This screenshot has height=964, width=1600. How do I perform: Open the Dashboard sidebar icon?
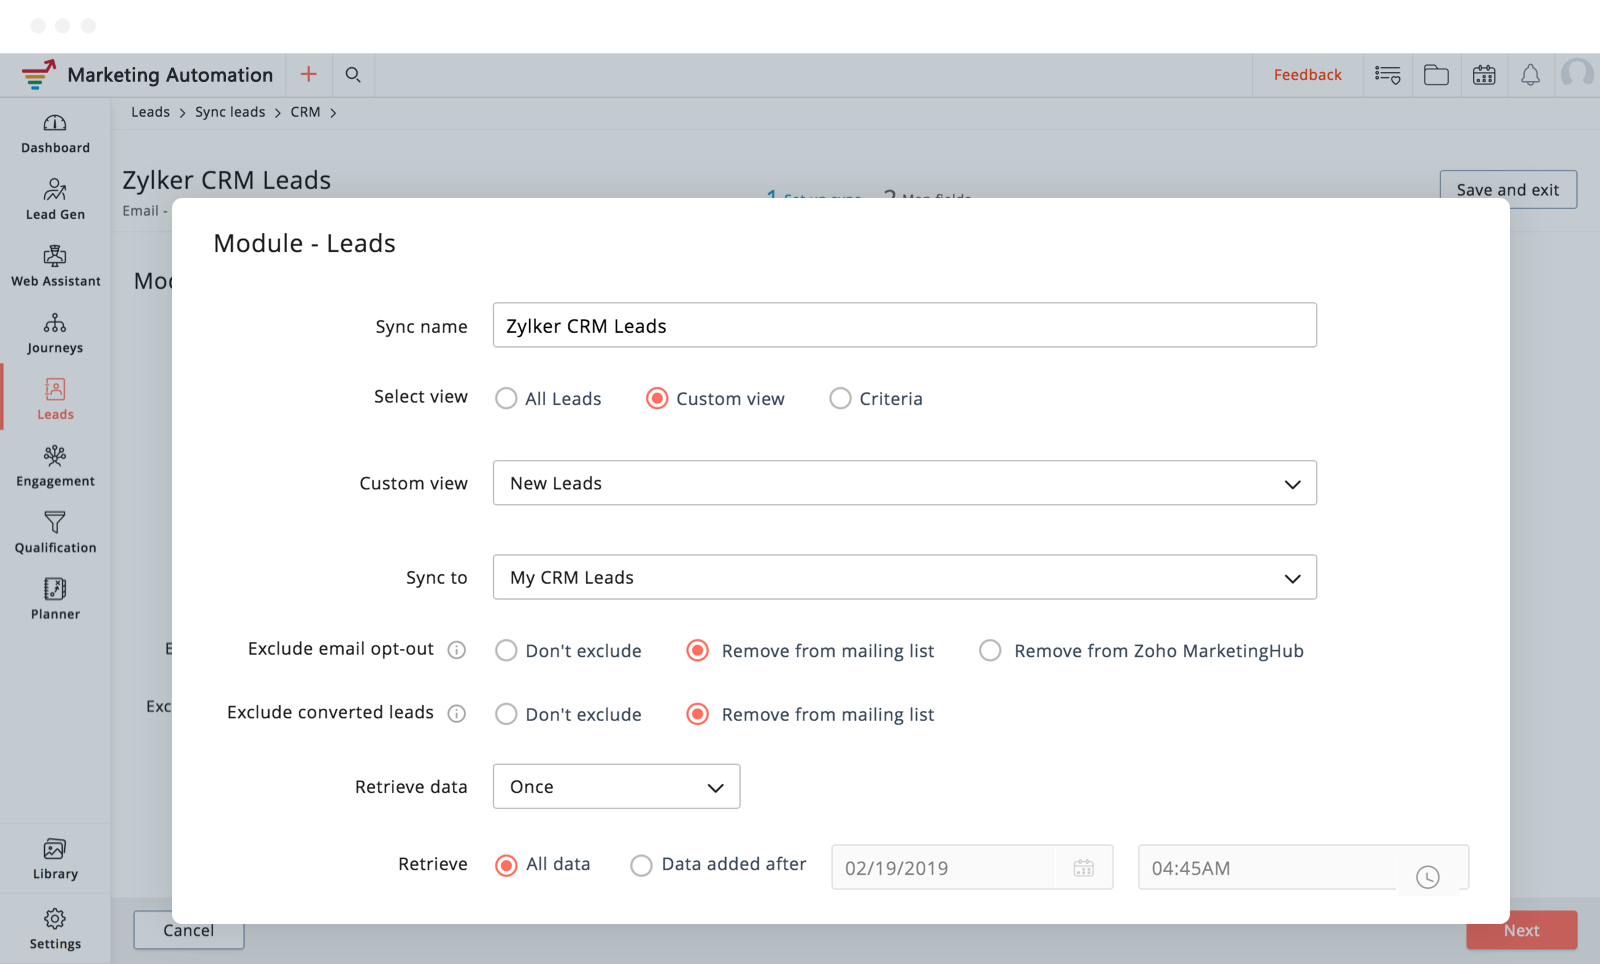click(x=55, y=124)
